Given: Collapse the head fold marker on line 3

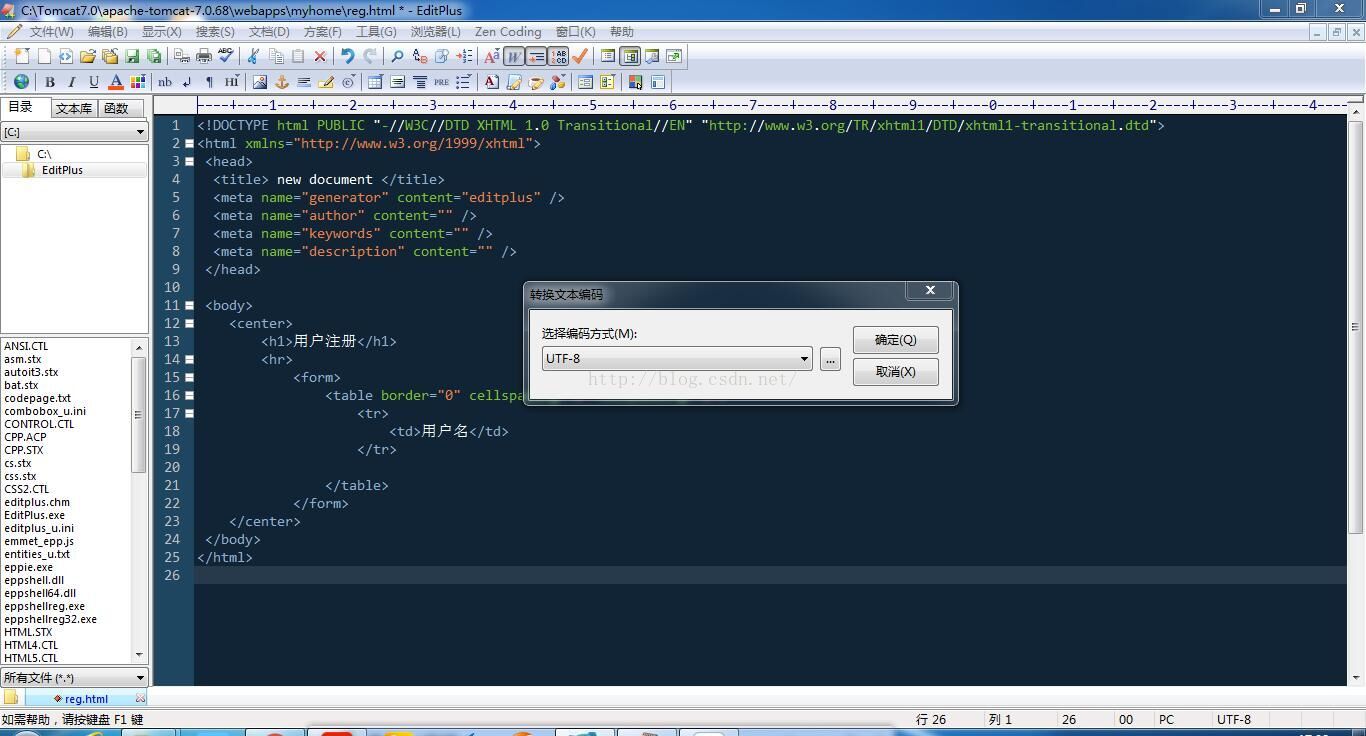Looking at the screenshot, I should pos(189,161).
